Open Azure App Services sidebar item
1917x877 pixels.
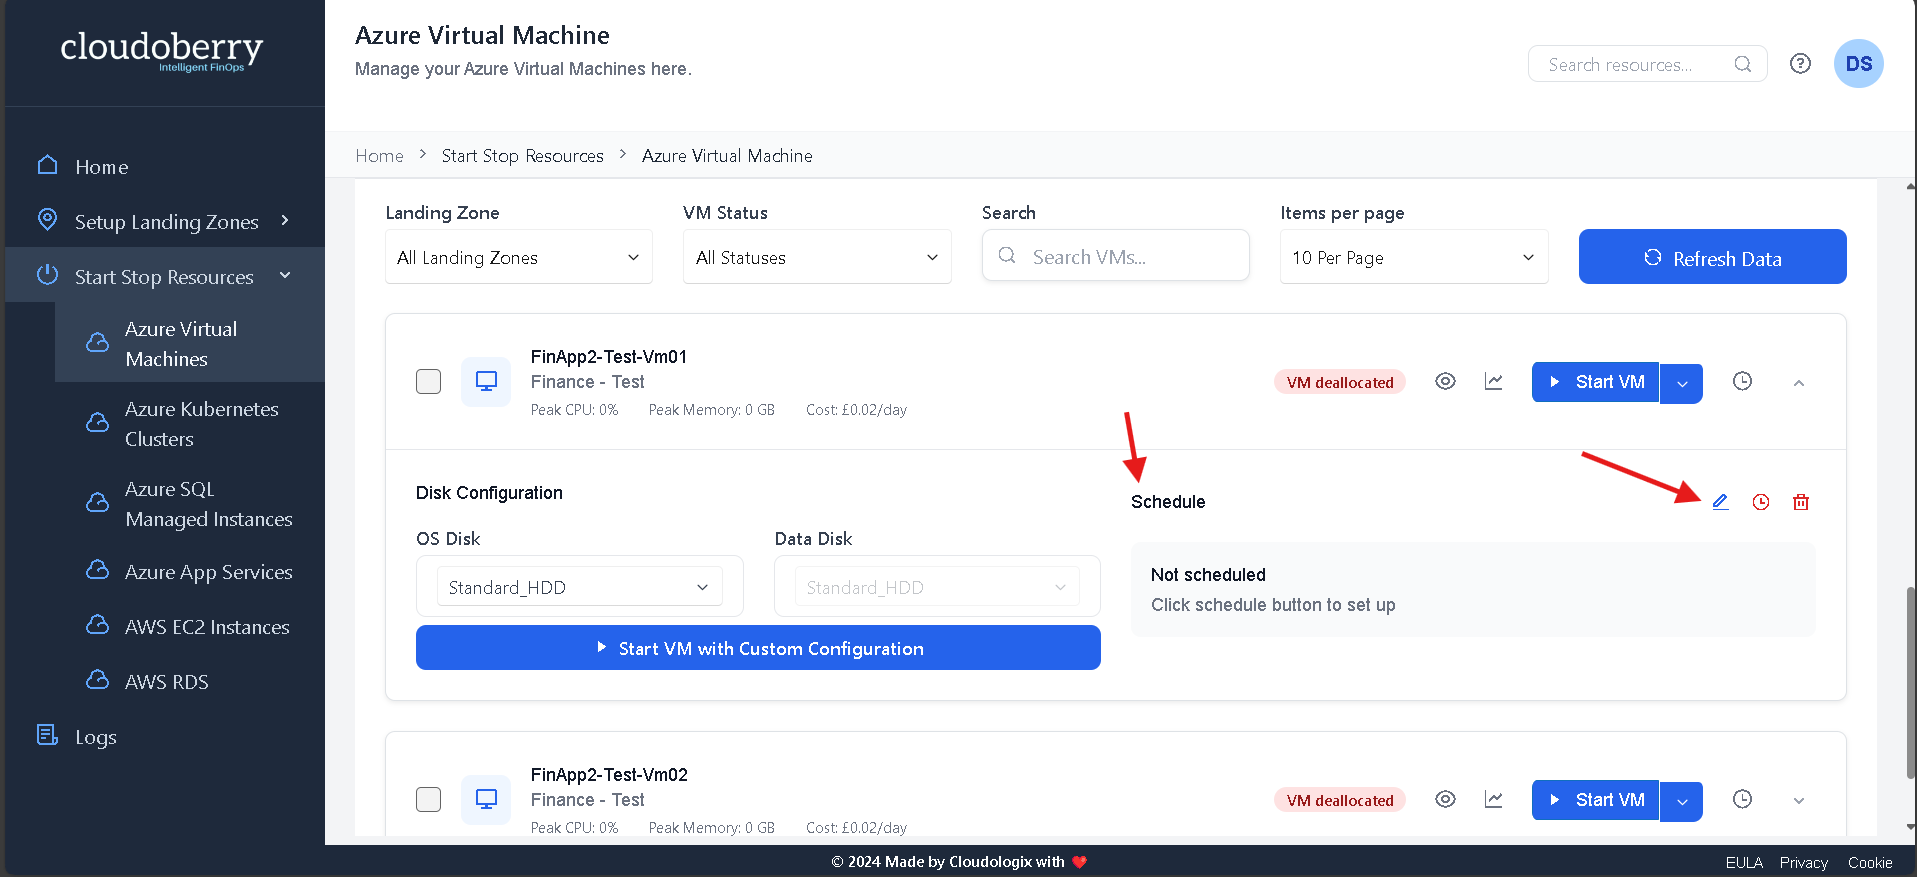190,572
